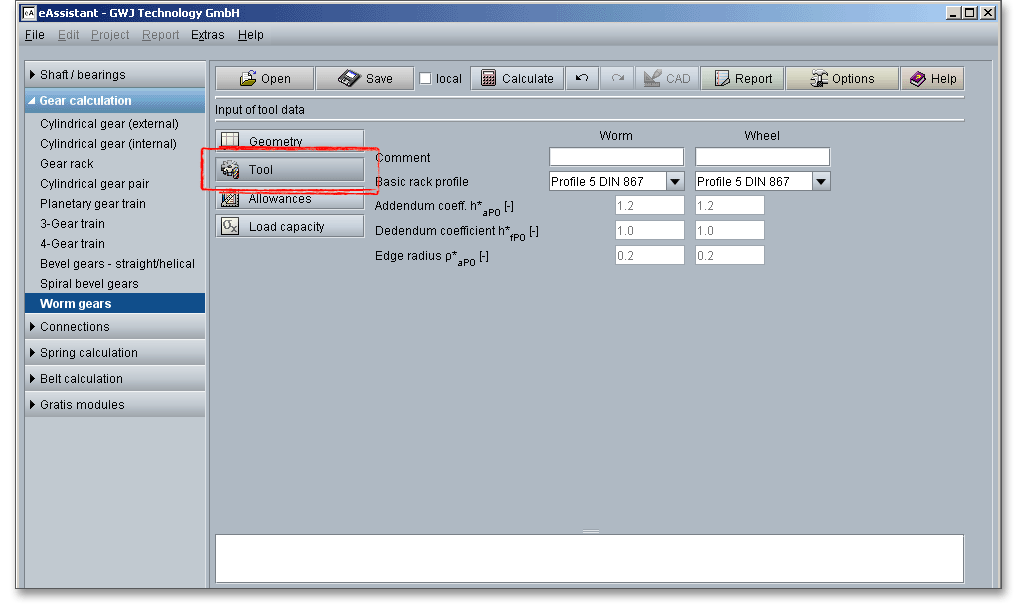
Task: Open the Extras menu
Action: pyautogui.click(x=208, y=35)
